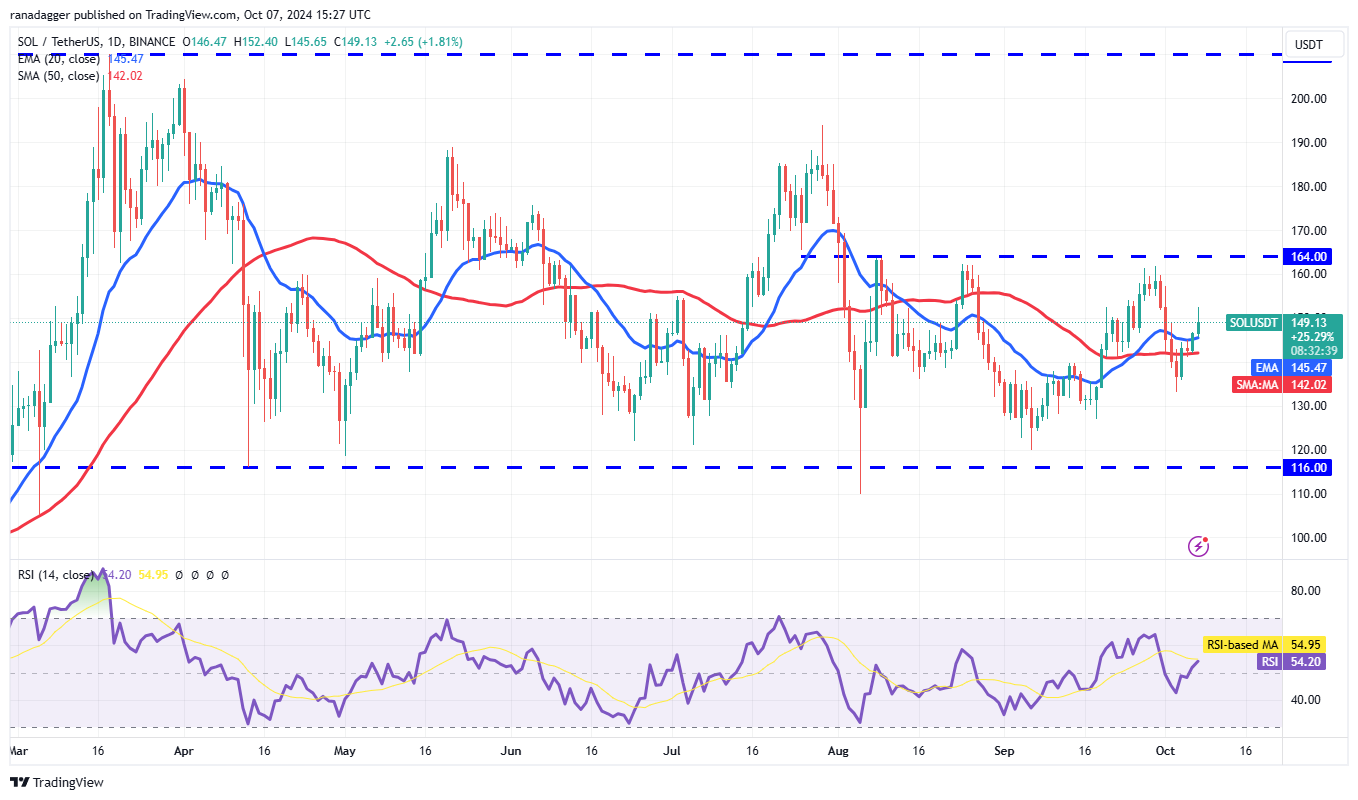Click the SMA legend value 142.02
Screen dimensions: 1358x800
[125, 76]
